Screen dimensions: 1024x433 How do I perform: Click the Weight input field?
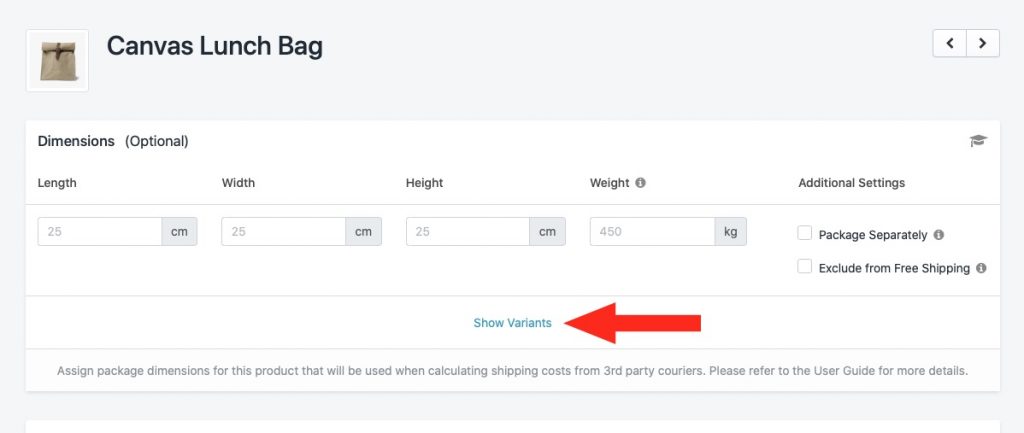coord(652,231)
